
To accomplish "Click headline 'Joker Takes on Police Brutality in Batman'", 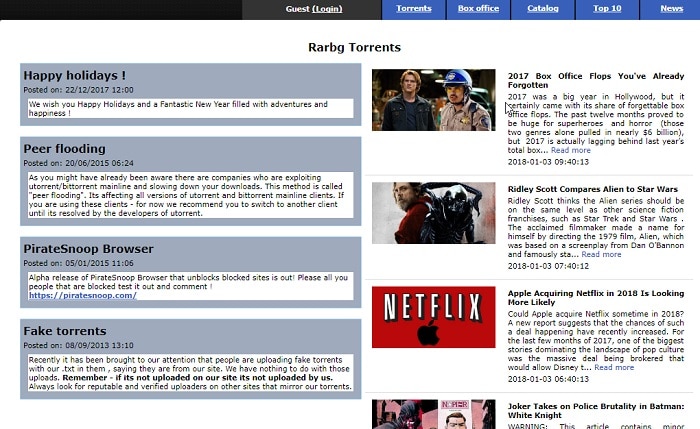I will point(596,411).
